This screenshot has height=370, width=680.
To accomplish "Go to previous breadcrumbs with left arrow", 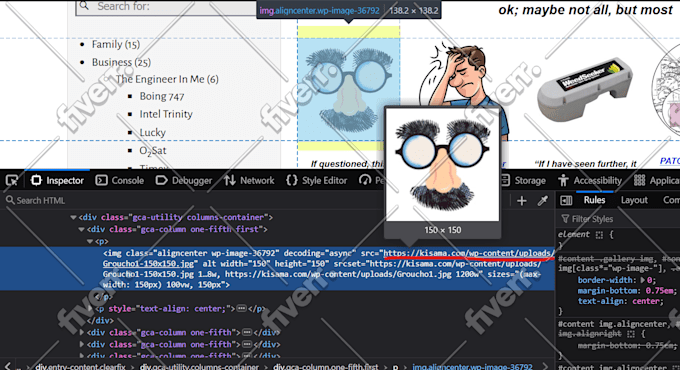I will [8, 367].
